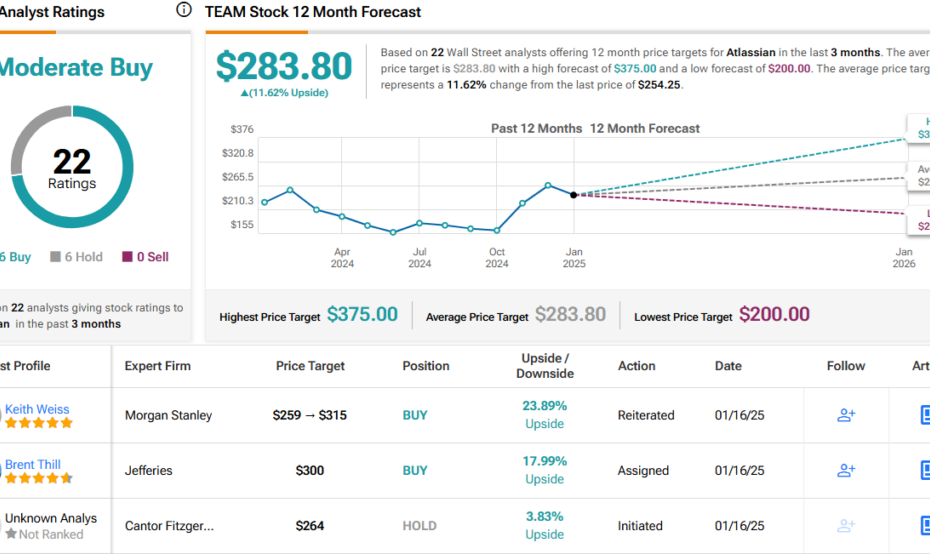930x554 pixels.
Task: Click the Analyst Ratings info icon
Action: click(x=184, y=9)
